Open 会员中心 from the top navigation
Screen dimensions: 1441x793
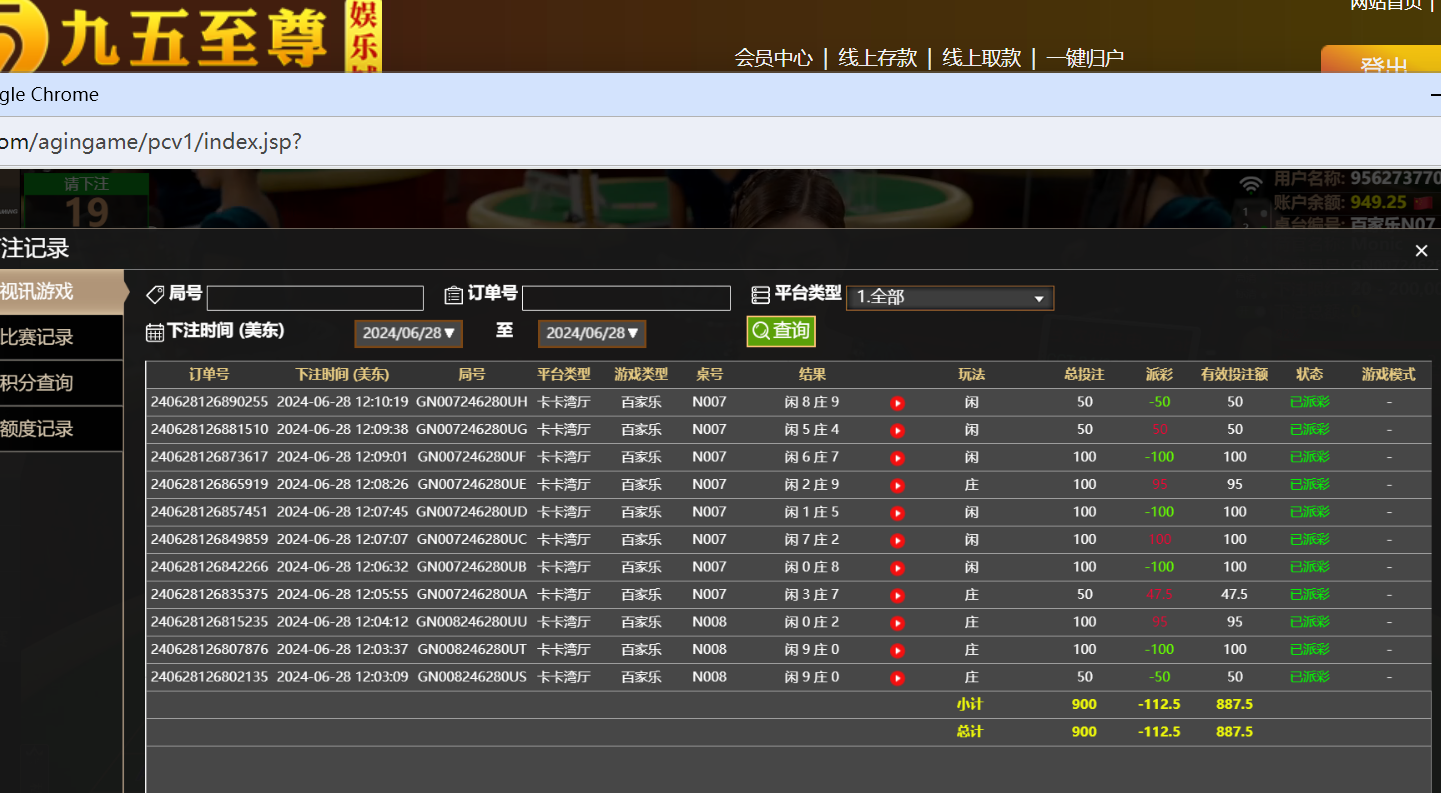773,58
